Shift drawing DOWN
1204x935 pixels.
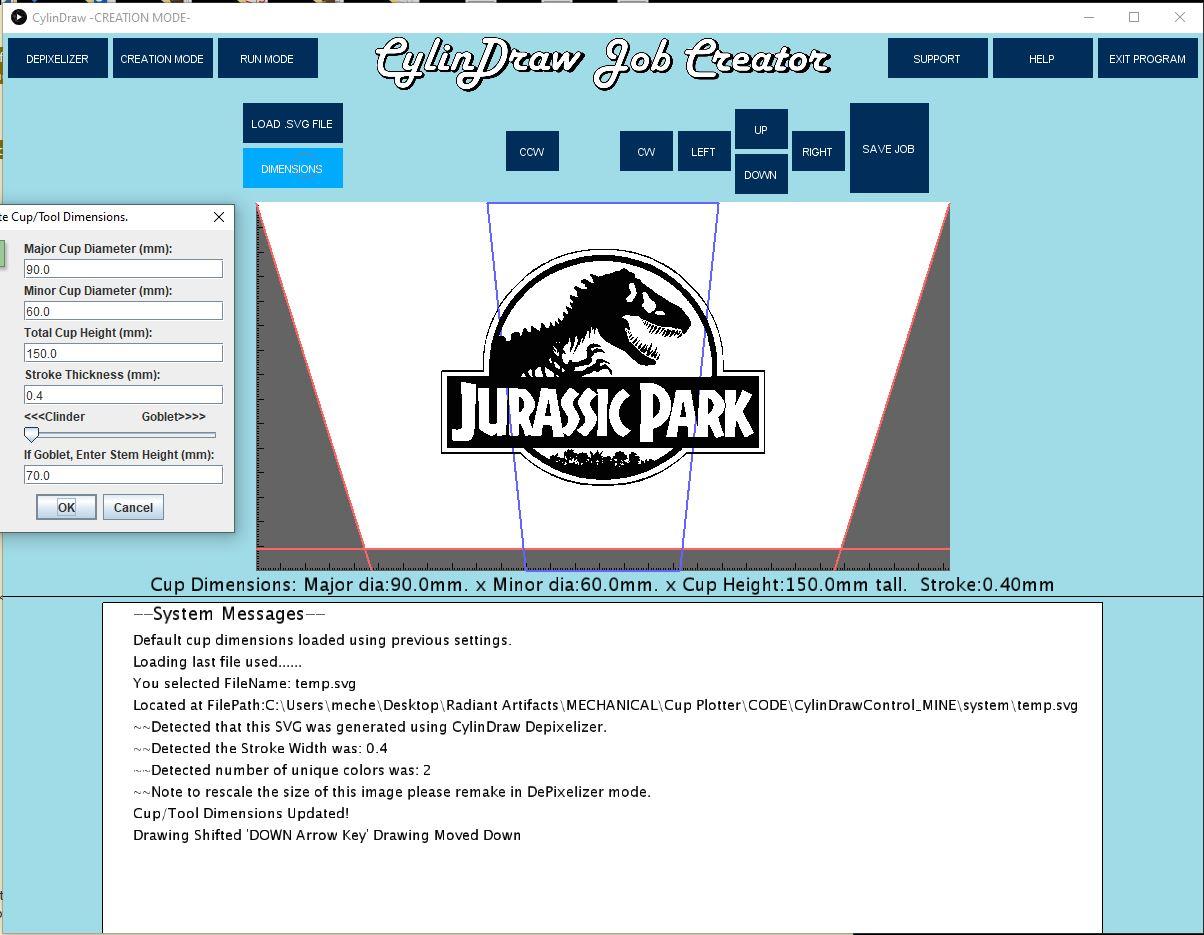[x=761, y=175]
